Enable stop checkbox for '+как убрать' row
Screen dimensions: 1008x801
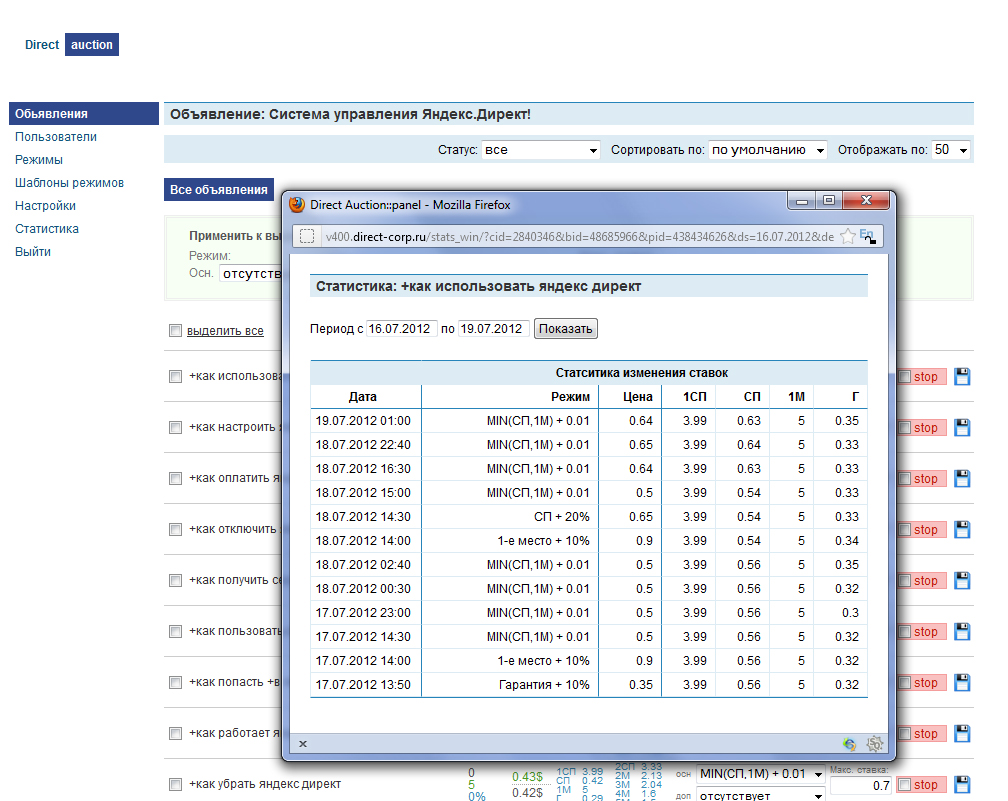tap(905, 785)
